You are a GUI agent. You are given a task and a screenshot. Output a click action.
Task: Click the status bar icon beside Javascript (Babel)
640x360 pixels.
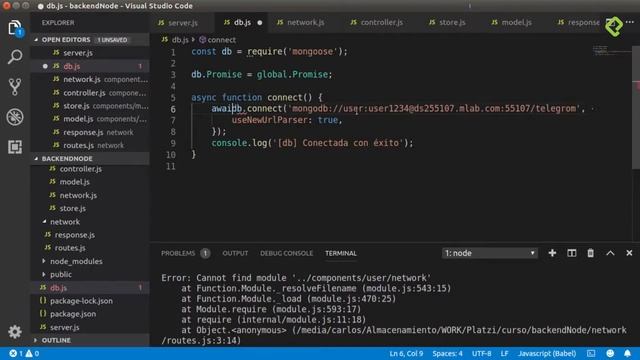(x=591, y=353)
